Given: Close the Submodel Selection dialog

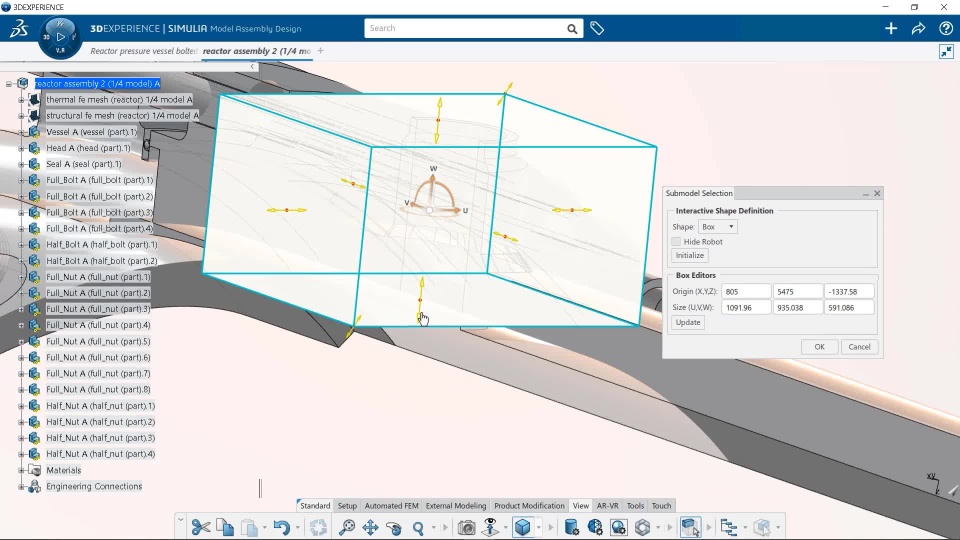Looking at the screenshot, I should pos(877,193).
